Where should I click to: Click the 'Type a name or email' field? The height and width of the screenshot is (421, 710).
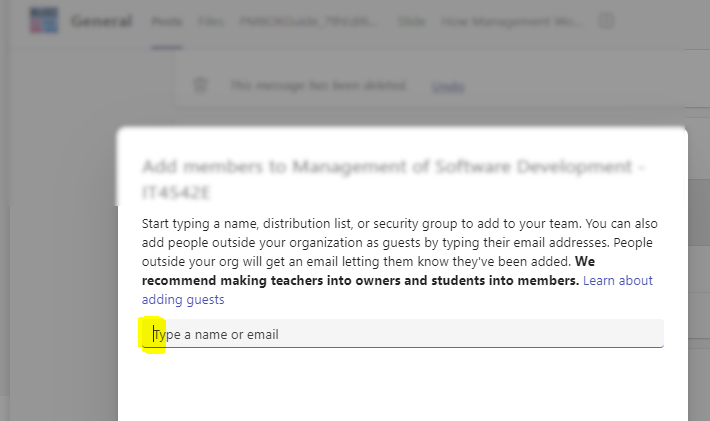click(403, 334)
